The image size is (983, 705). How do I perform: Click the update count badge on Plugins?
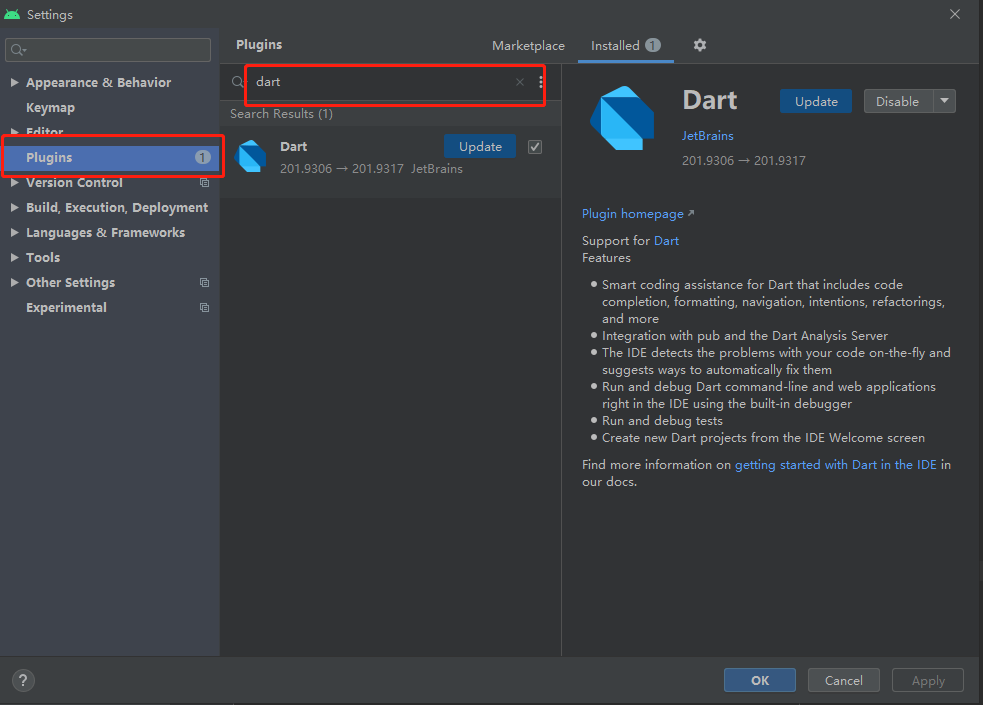point(202,157)
